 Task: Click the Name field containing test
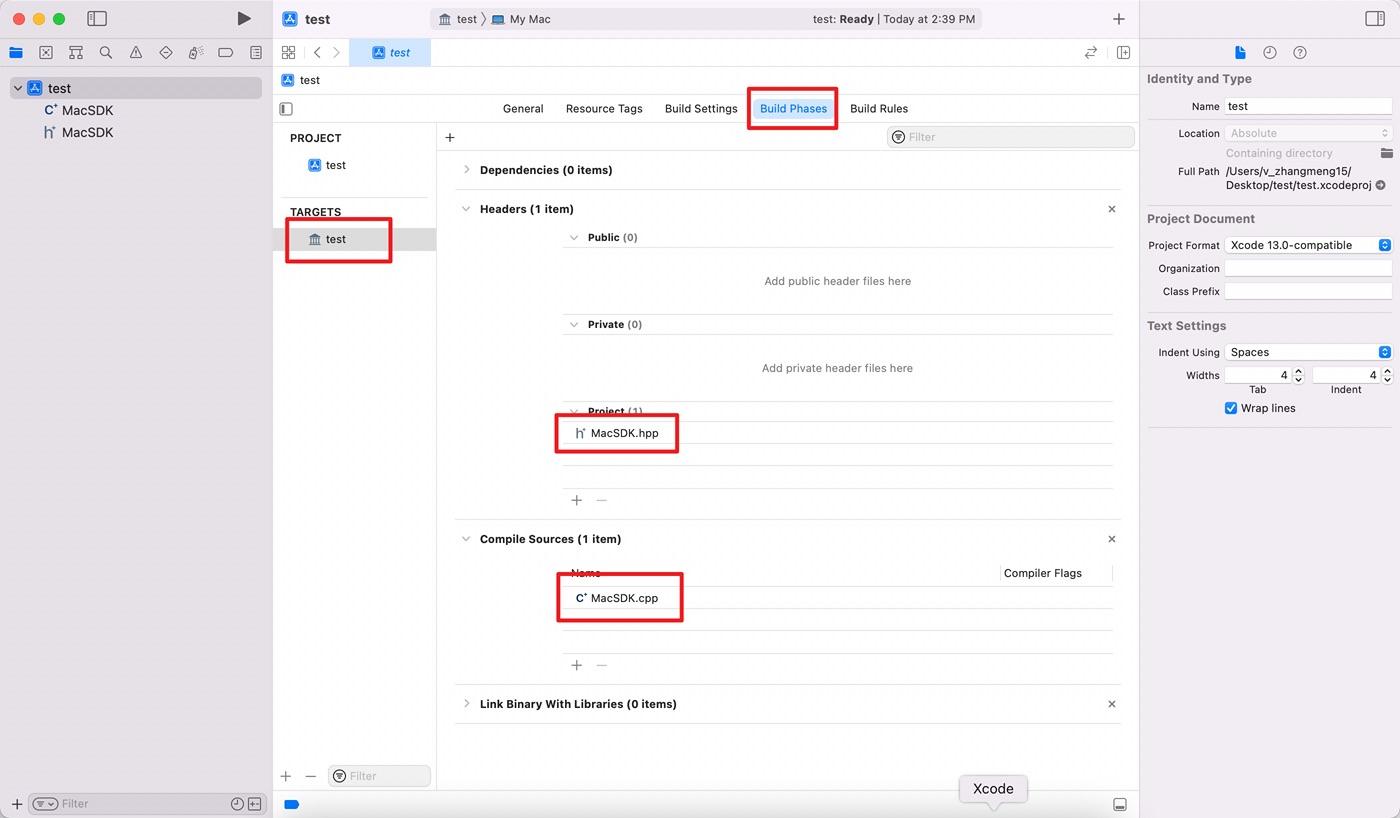tap(1308, 106)
